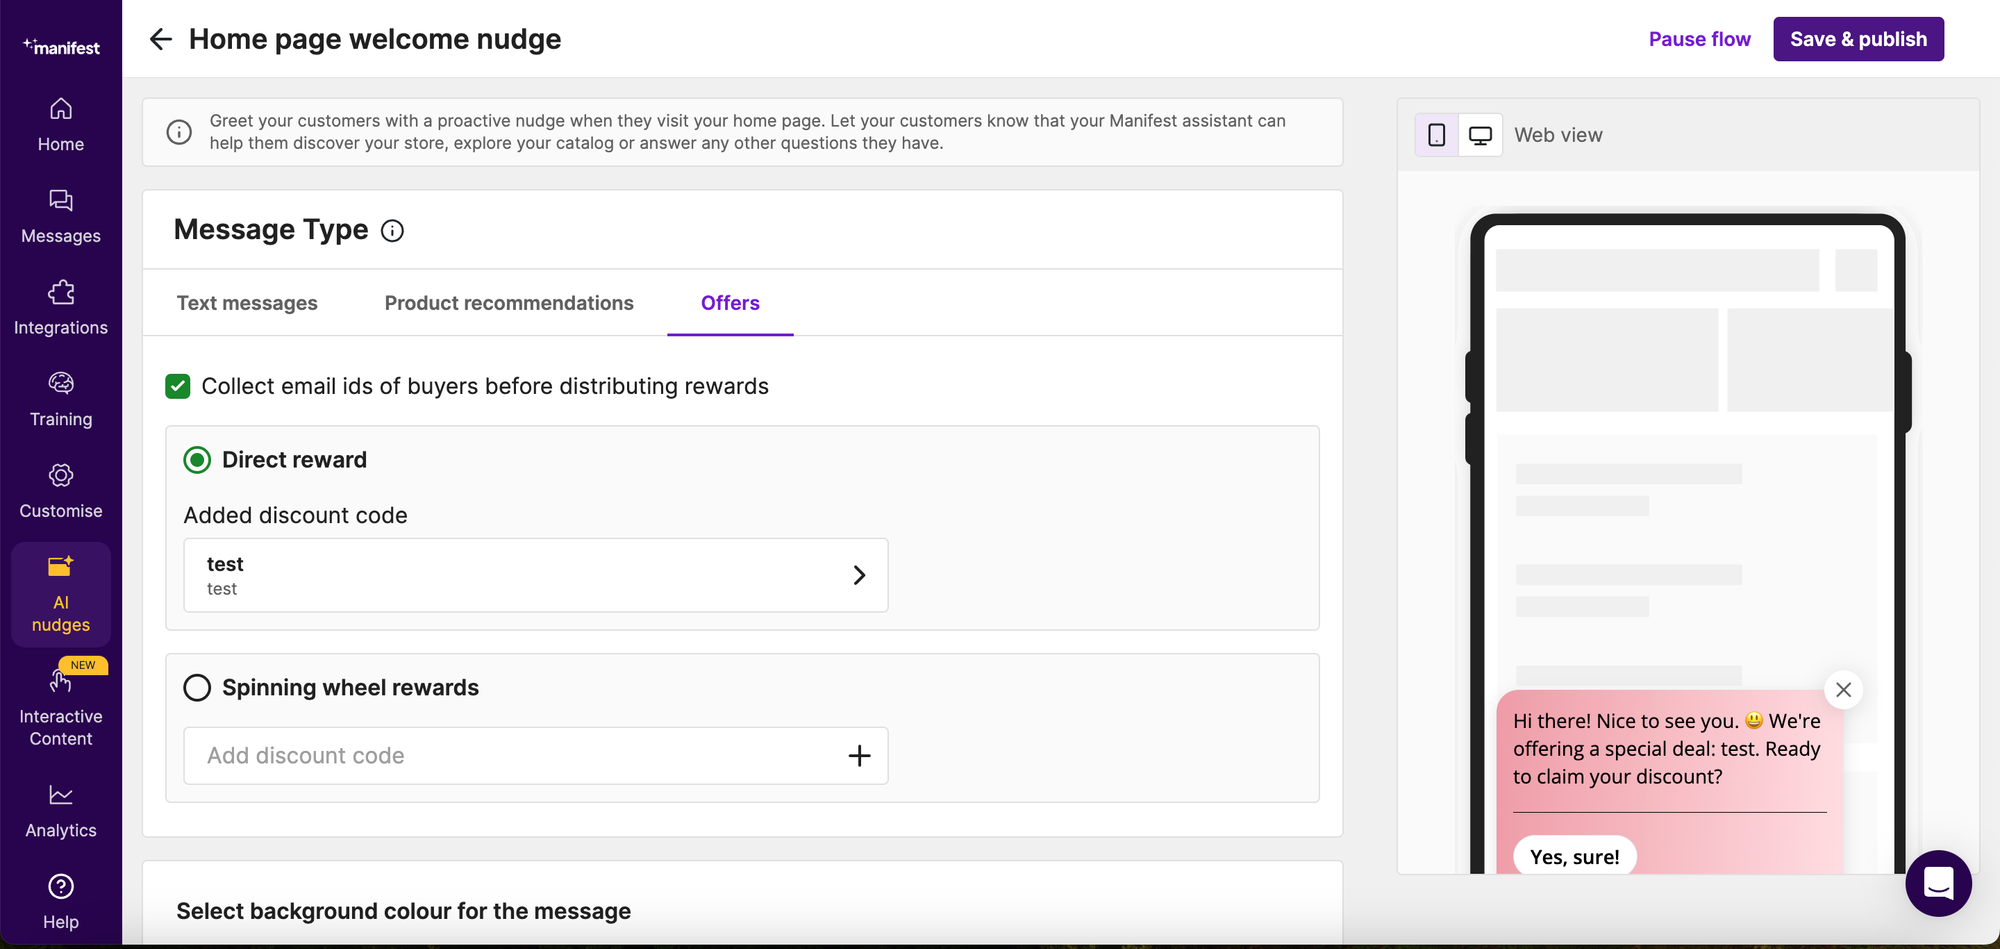Image resolution: width=2000 pixels, height=949 pixels.
Task: Click the Pause flow link
Action: [x=1700, y=39]
